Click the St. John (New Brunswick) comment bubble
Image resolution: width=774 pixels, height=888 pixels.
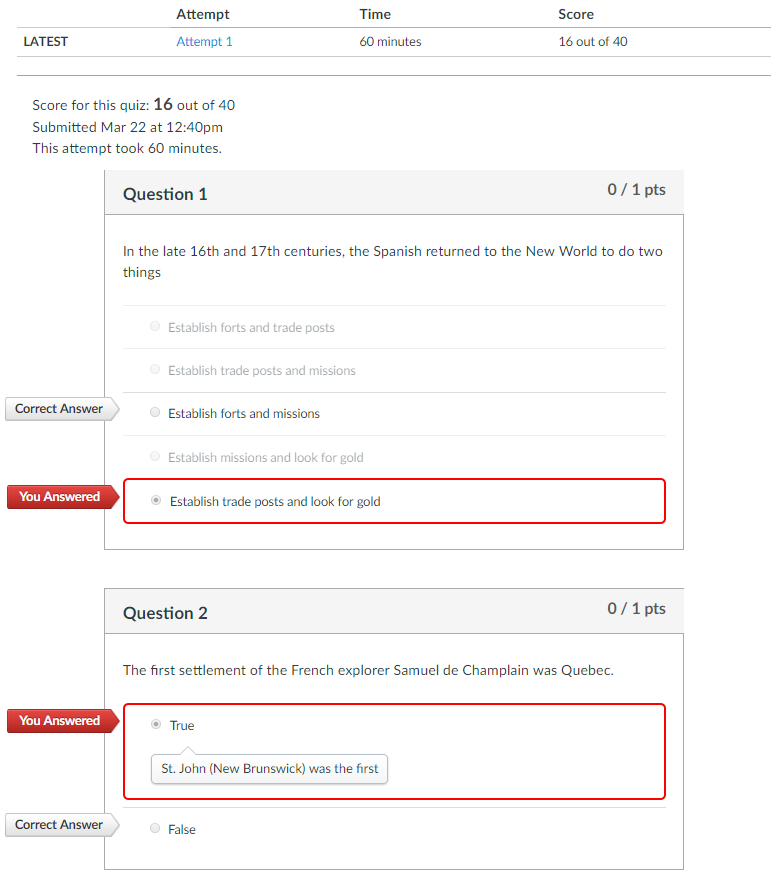point(269,769)
